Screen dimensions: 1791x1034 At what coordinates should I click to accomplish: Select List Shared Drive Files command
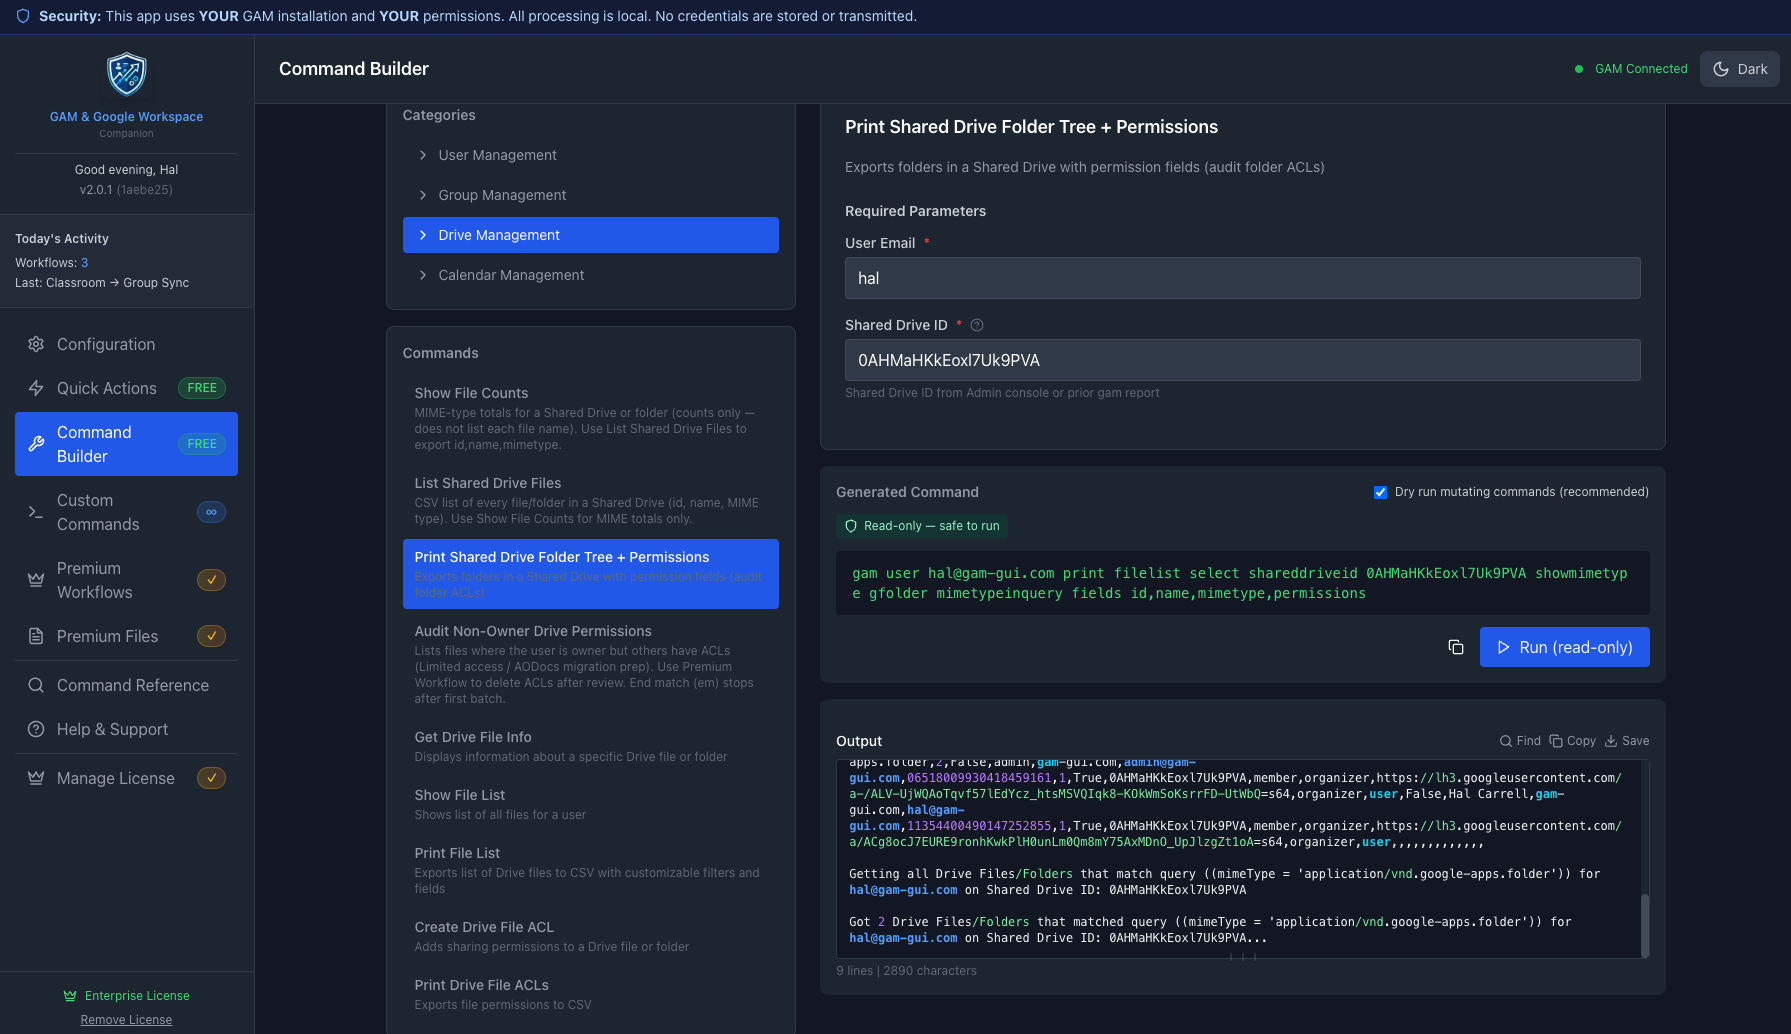coord(591,500)
